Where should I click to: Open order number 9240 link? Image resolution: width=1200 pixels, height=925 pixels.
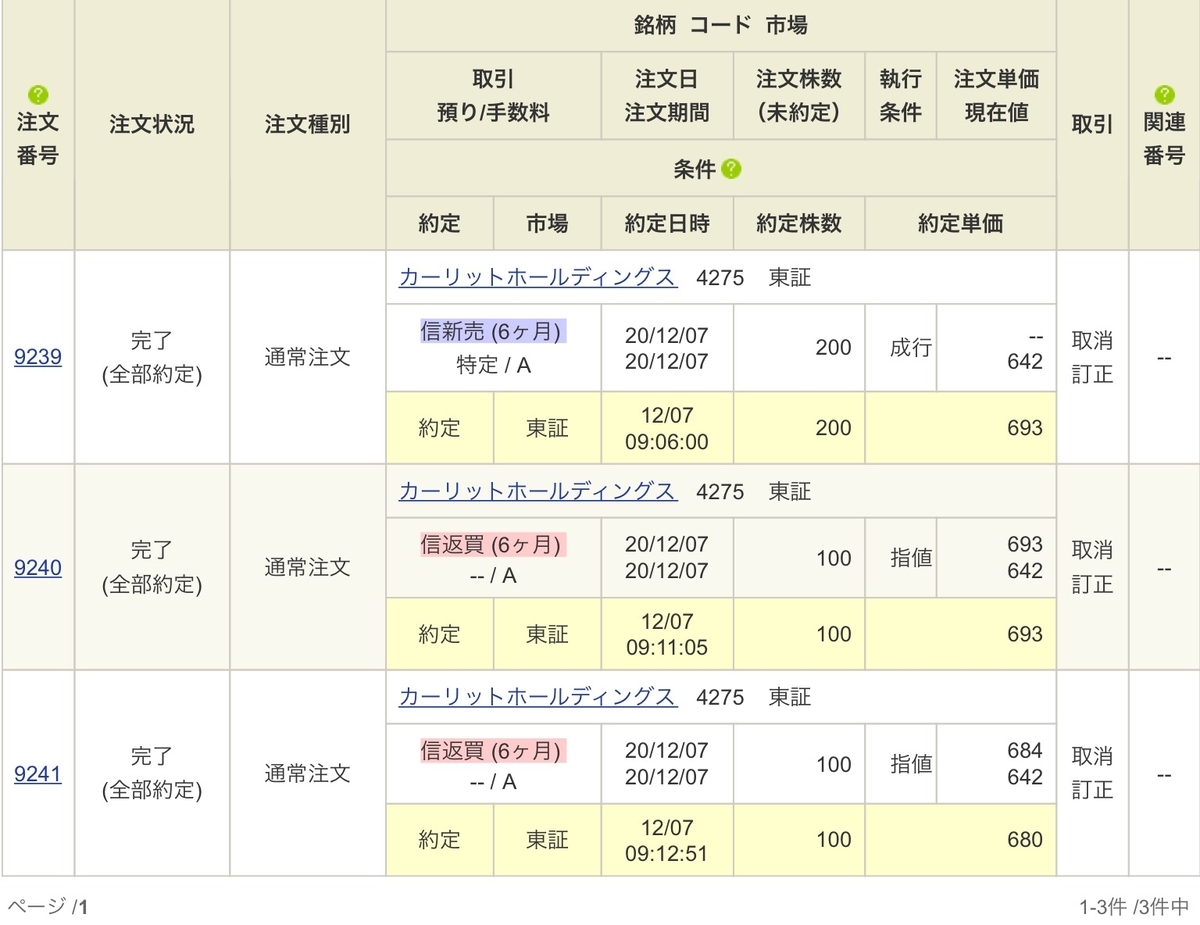click(x=38, y=568)
